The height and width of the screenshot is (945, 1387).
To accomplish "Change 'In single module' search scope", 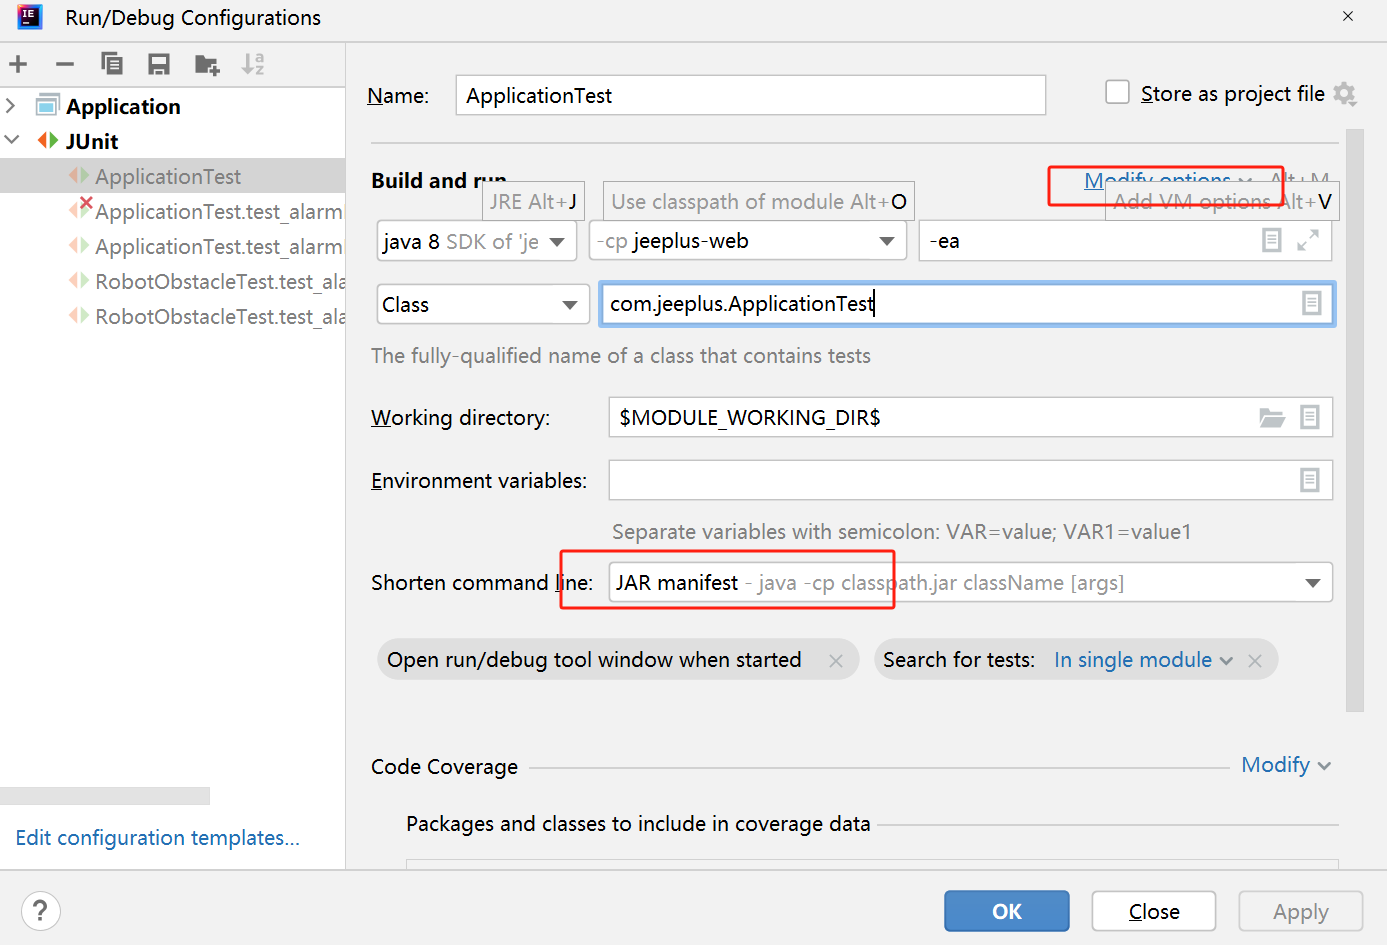I will pyautogui.click(x=1143, y=660).
